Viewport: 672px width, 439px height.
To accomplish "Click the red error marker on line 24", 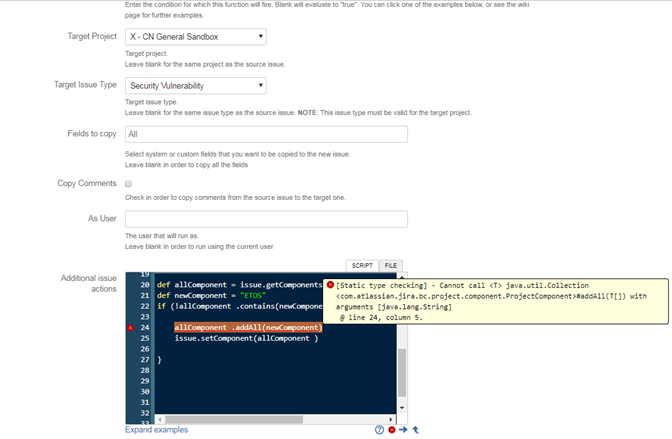I will pyautogui.click(x=131, y=328).
